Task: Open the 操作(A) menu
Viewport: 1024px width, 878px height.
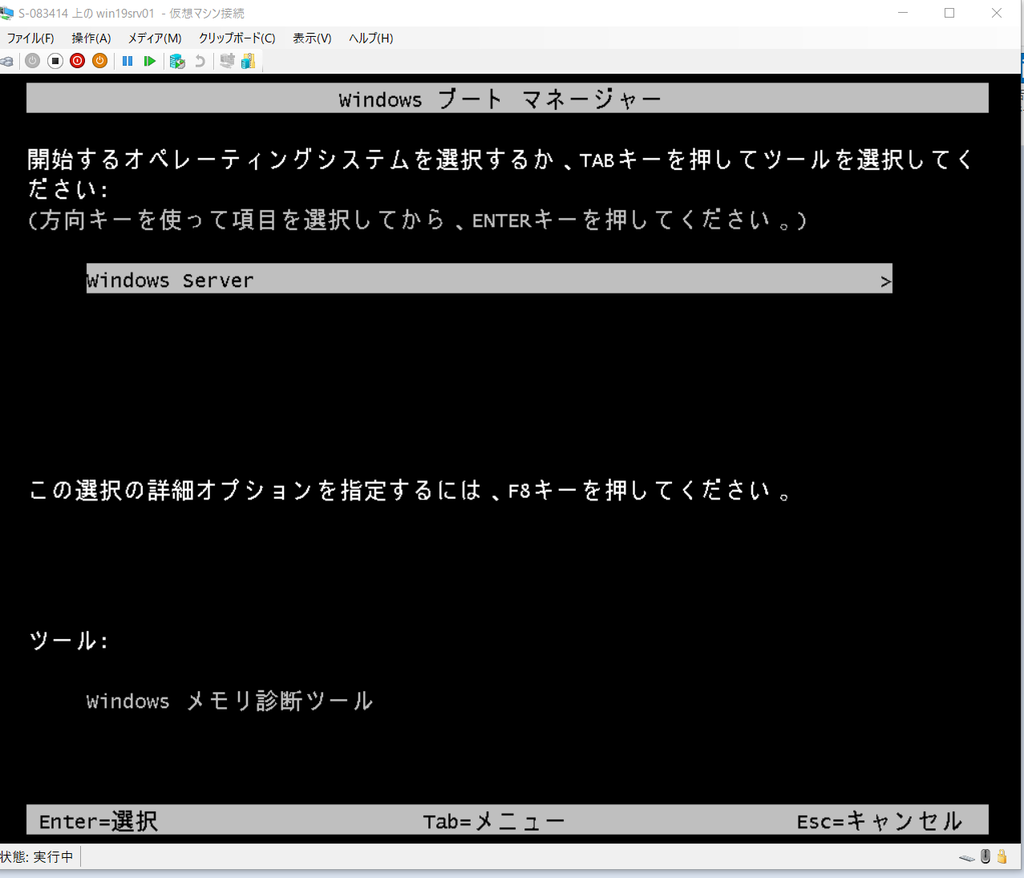Action: 91,39
